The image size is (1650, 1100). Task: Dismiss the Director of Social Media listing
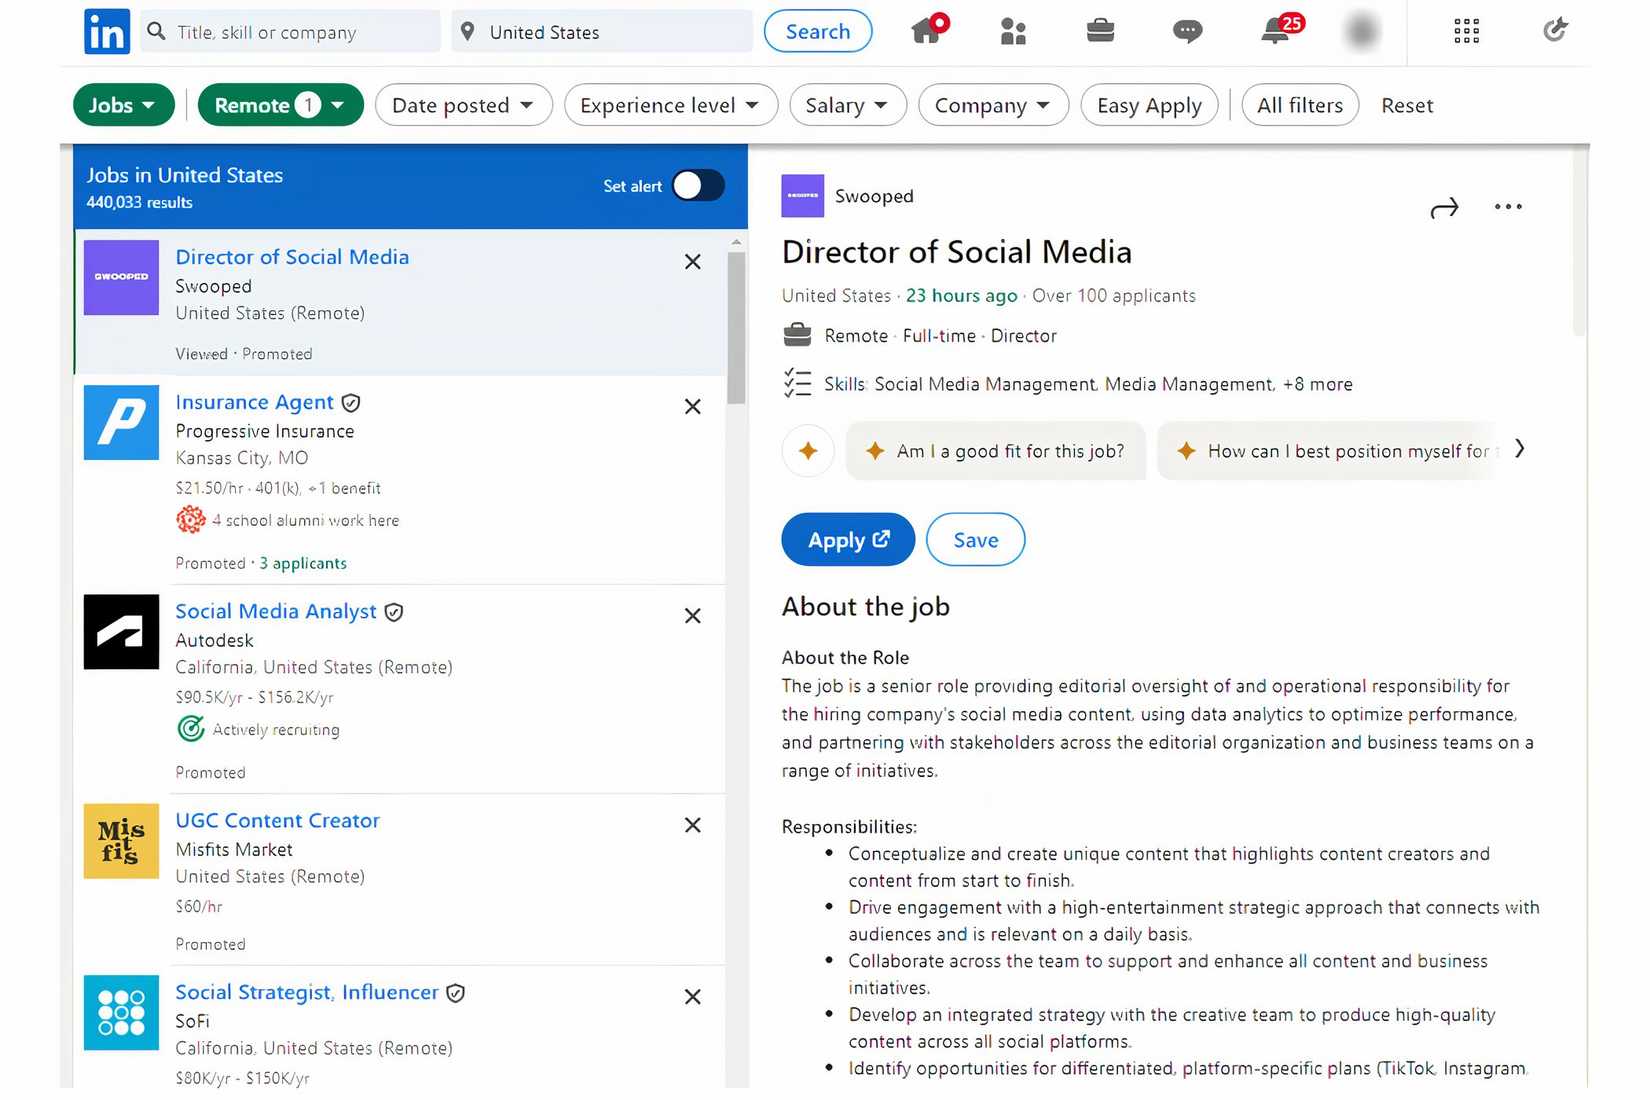pyautogui.click(x=692, y=262)
